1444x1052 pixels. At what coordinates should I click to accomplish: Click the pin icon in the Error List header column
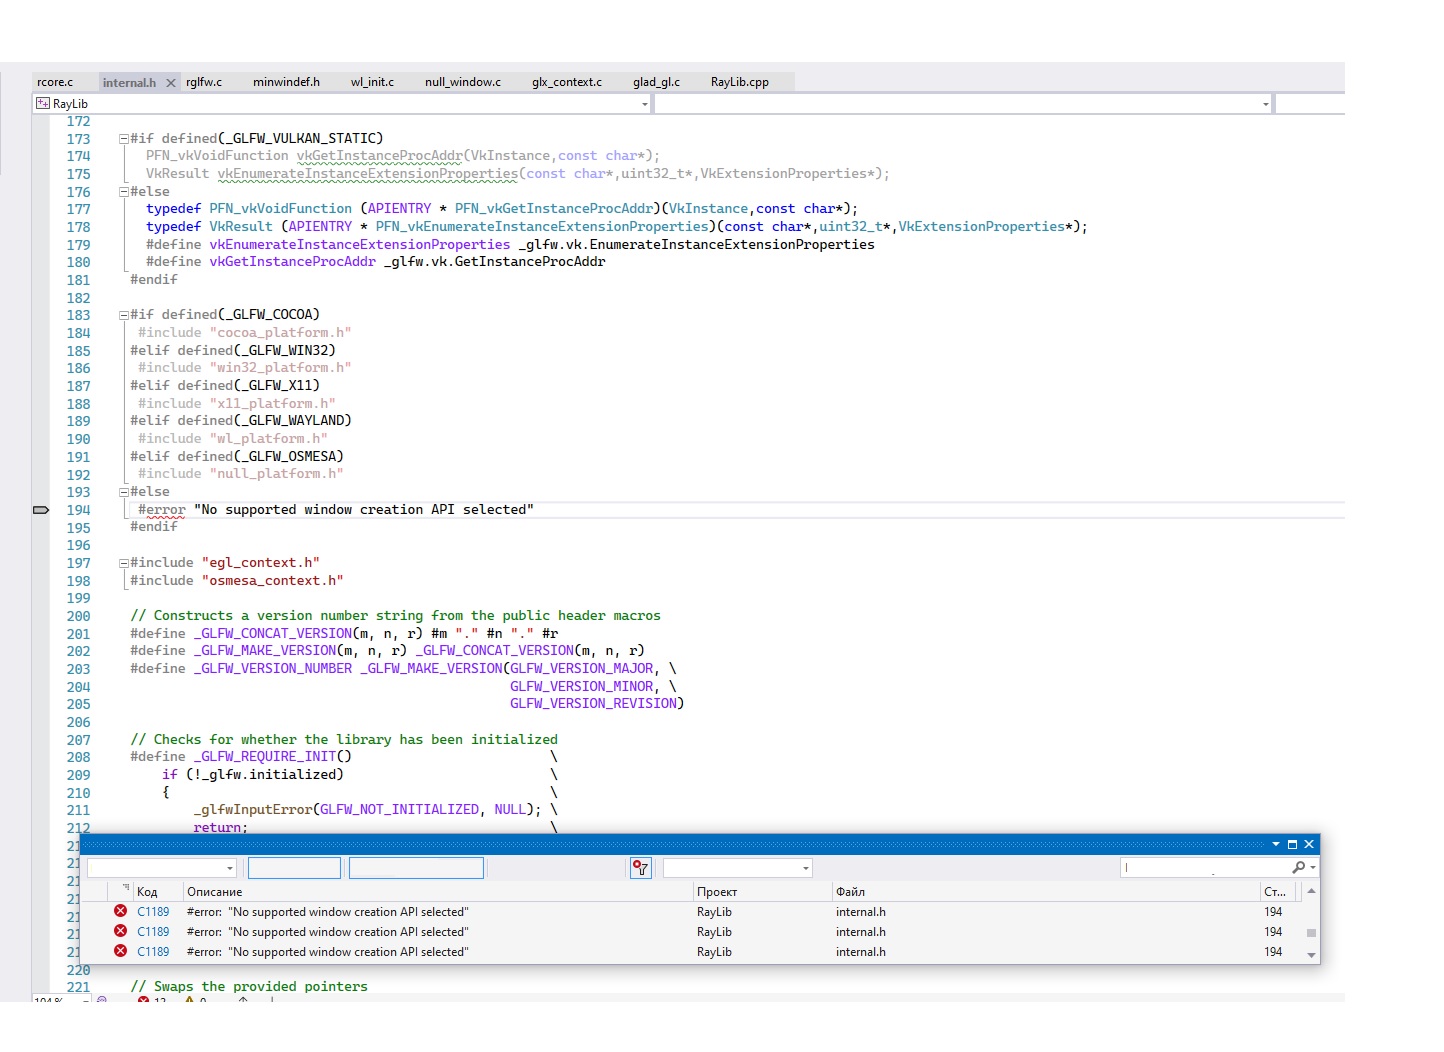[x=127, y=887]
